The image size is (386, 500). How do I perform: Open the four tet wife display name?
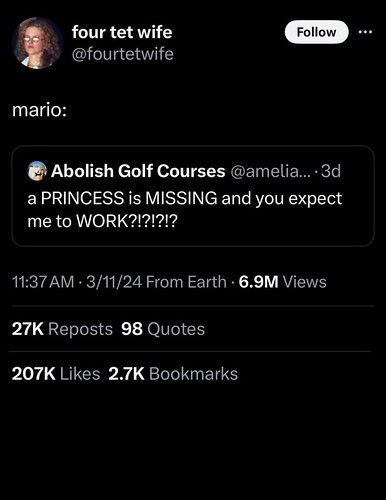[x=122, y=32]
